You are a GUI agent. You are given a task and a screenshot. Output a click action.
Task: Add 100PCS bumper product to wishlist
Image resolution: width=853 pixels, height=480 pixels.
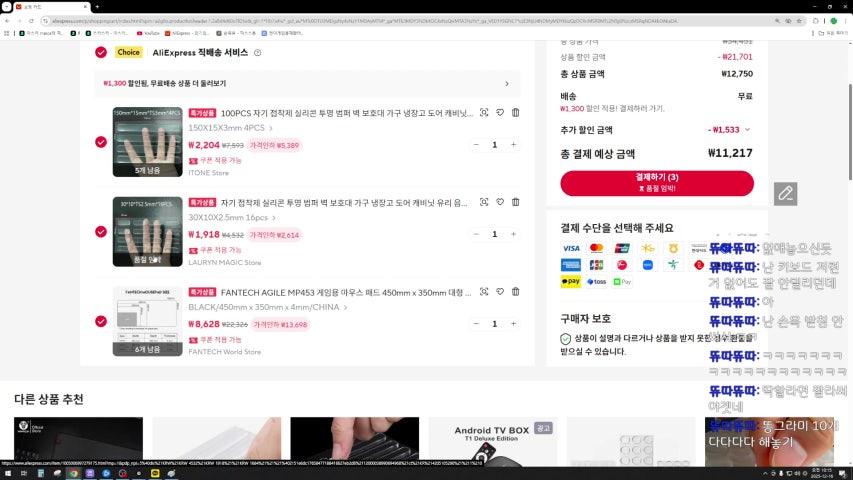[x=499, y=113]
